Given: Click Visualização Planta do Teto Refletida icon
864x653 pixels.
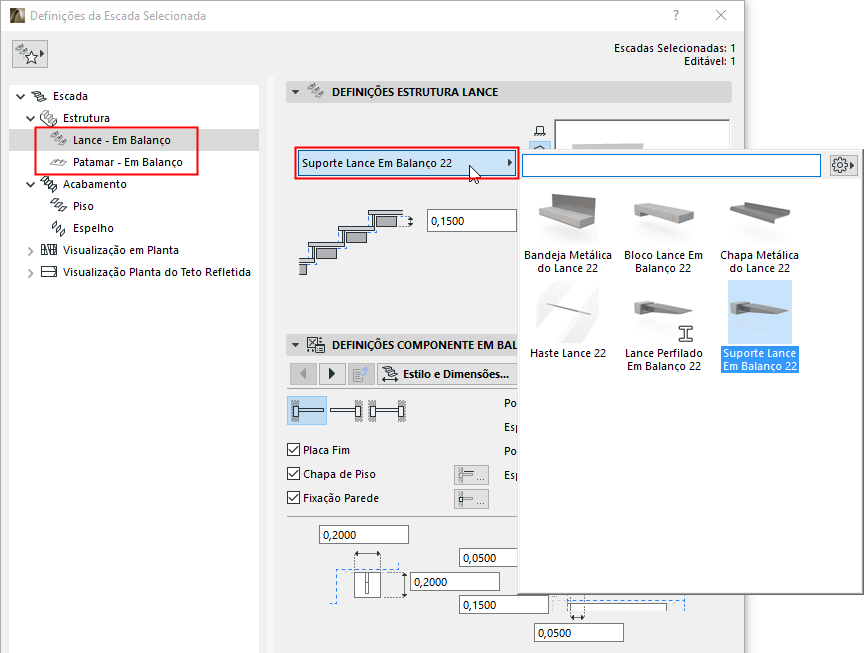Looking at the screenshot, I should pos(48,272).
